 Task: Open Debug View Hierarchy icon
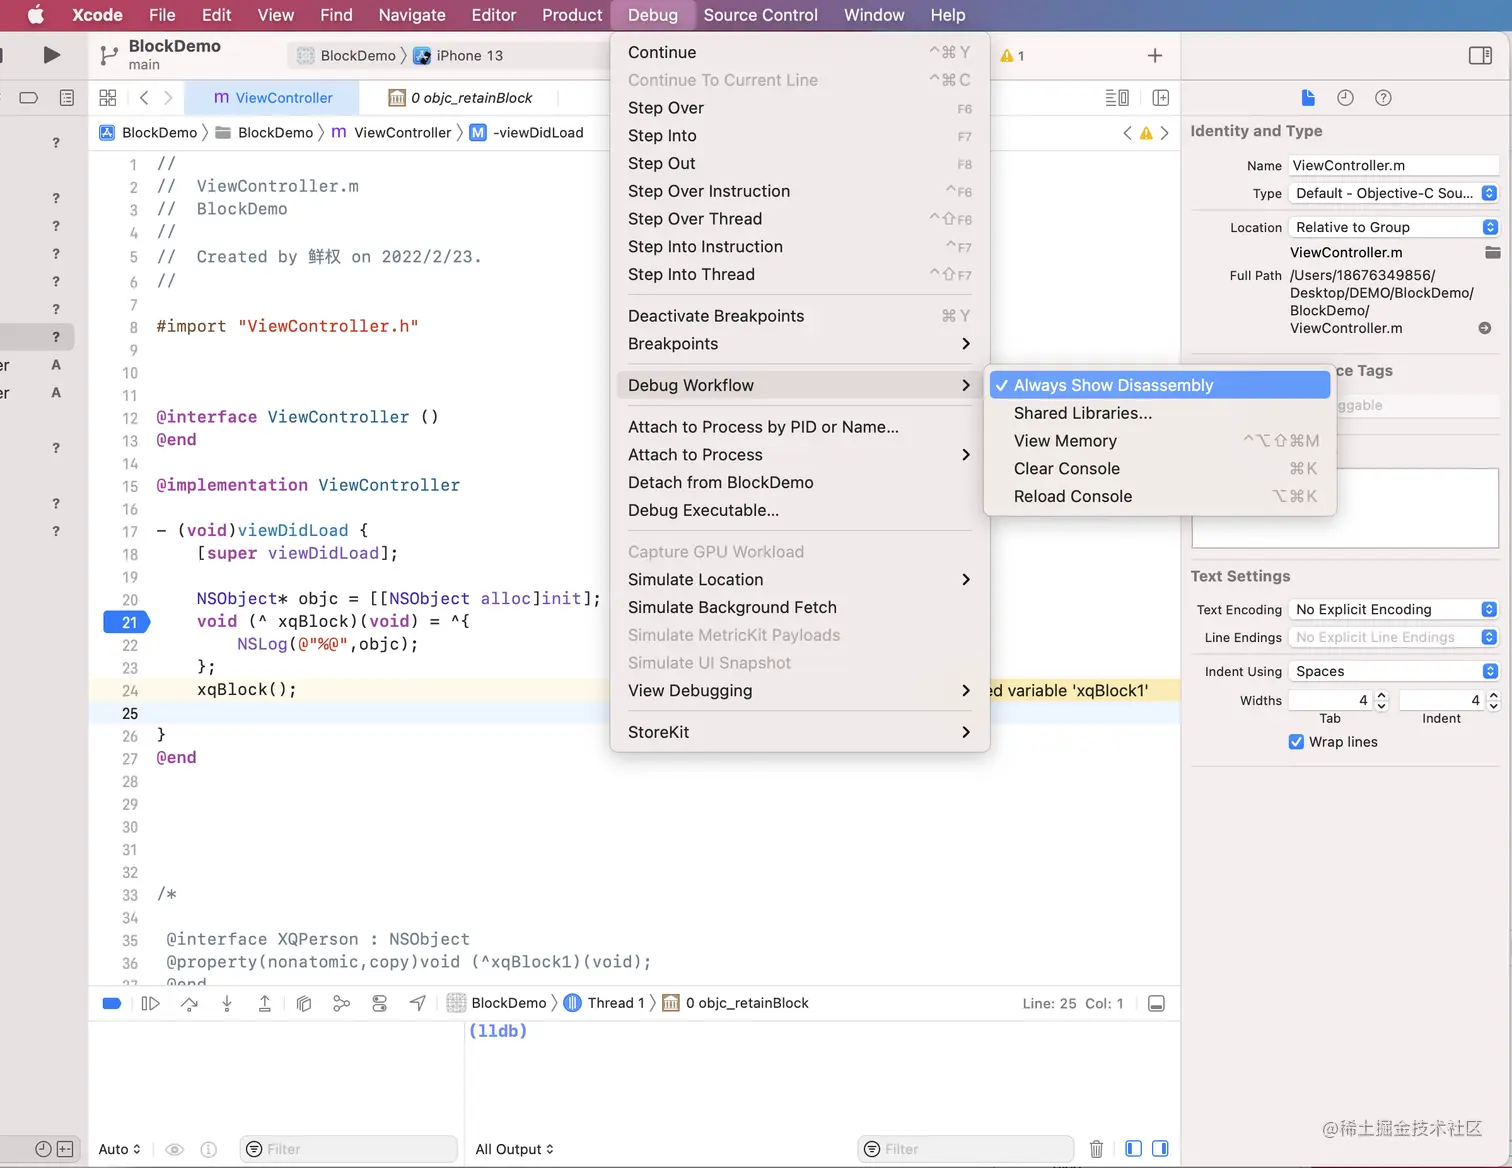(x=304, y=1003)
